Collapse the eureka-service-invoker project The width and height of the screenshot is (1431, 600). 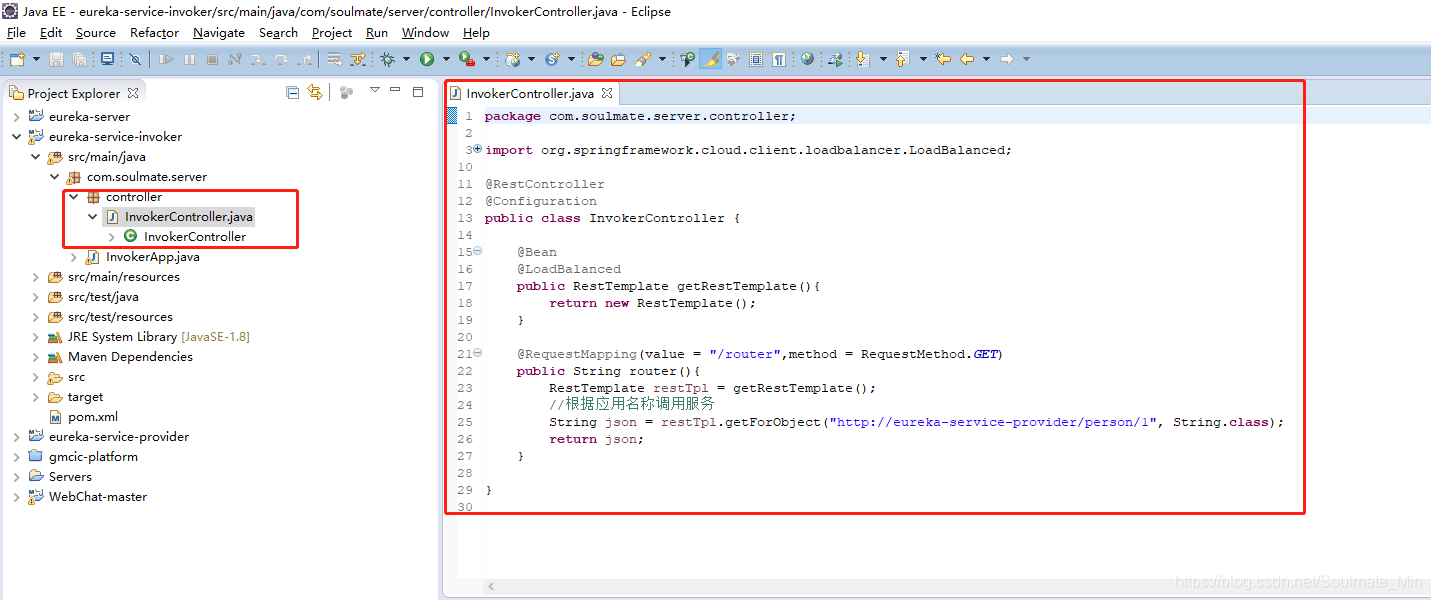pos(16,137)
